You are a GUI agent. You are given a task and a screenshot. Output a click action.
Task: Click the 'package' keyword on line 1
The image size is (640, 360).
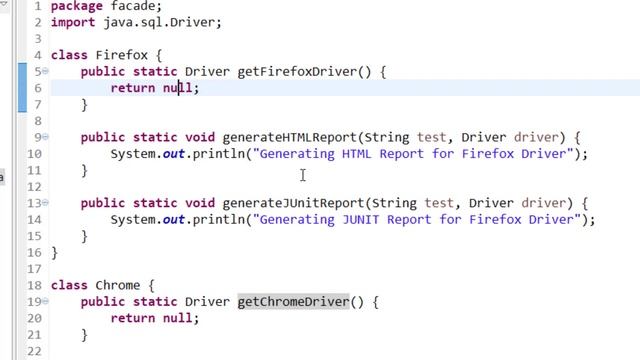coord(77,6)
